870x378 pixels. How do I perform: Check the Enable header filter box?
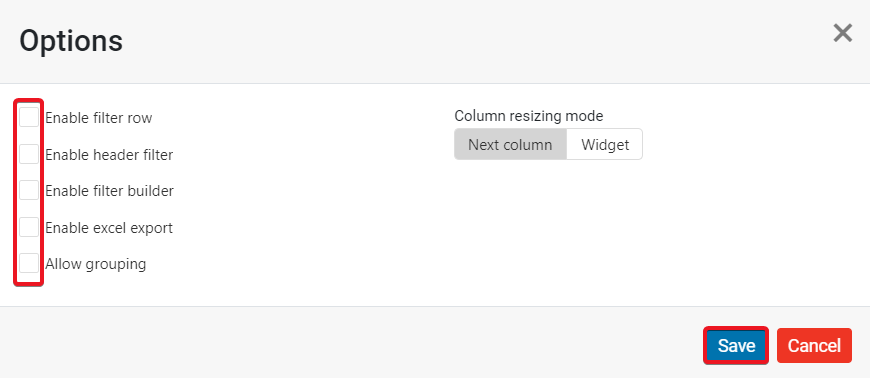29,154
